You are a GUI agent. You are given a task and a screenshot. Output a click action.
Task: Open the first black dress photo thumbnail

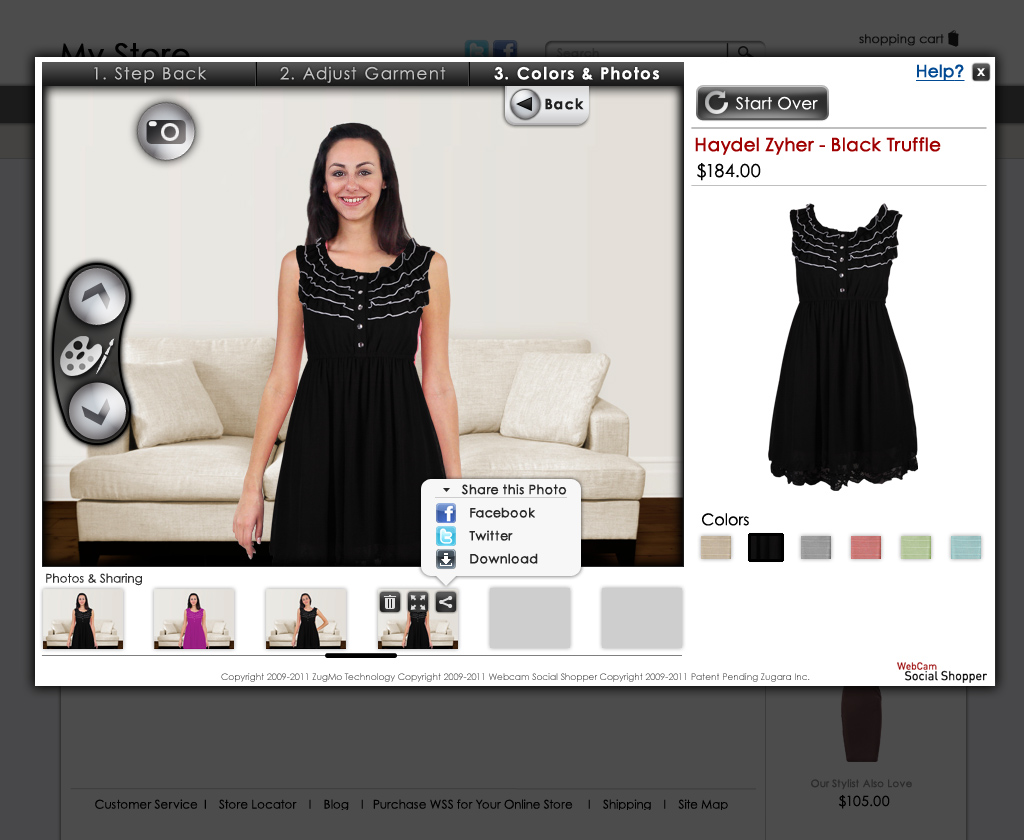pos(83,619)
